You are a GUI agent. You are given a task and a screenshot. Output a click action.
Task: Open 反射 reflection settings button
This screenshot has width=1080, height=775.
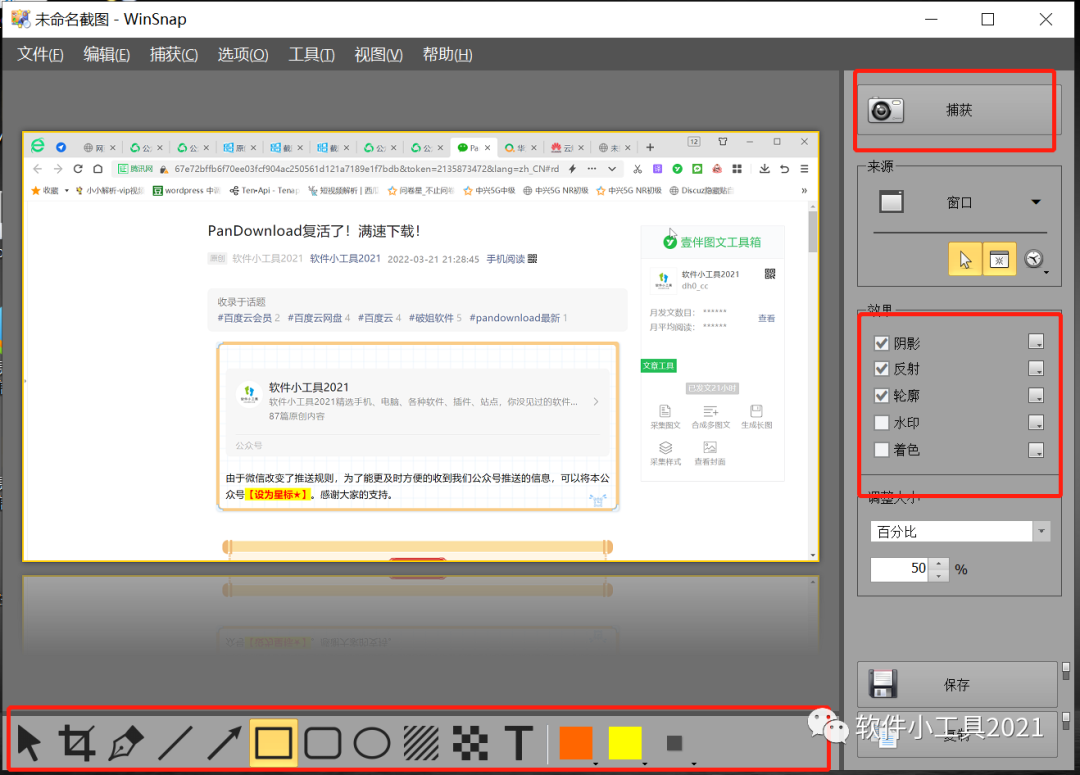pos(1035,368)
